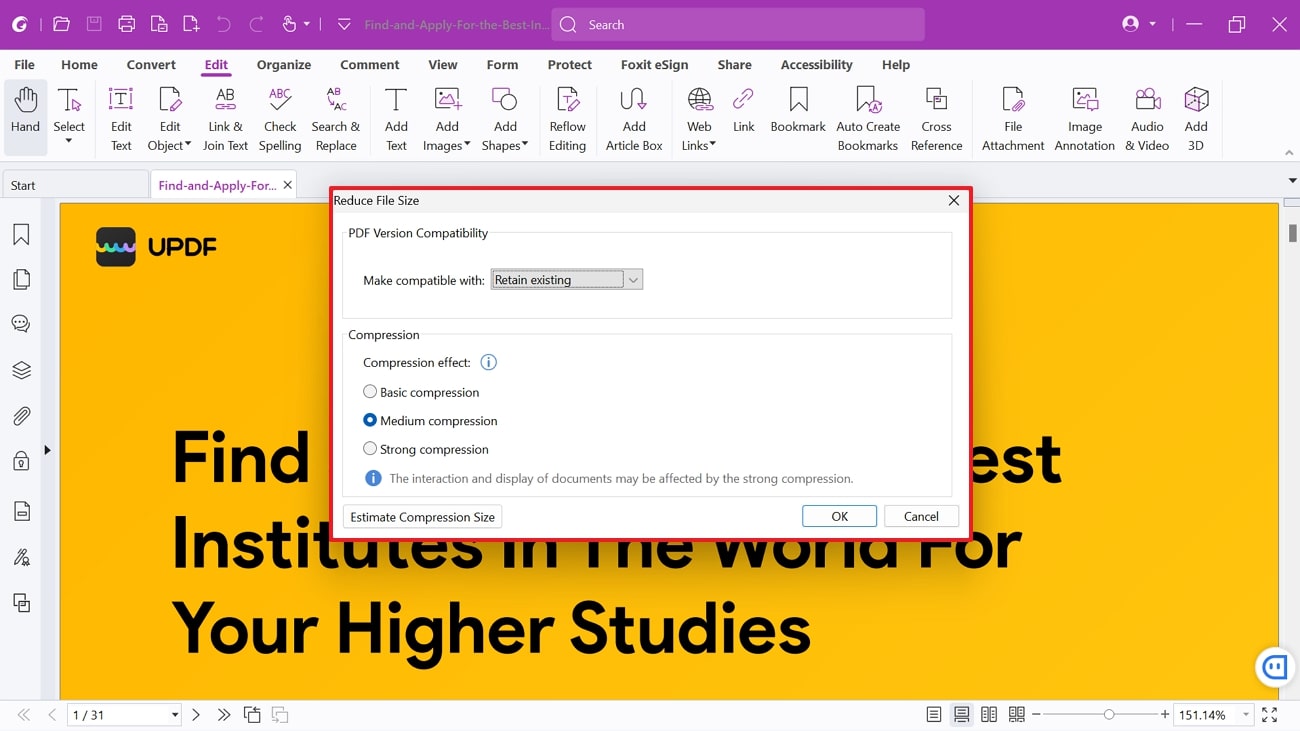Viewport: 1300px width, 731px height.
Task: Open the 'Make compatible with' dropdown
Action: [x=633, y=279]
